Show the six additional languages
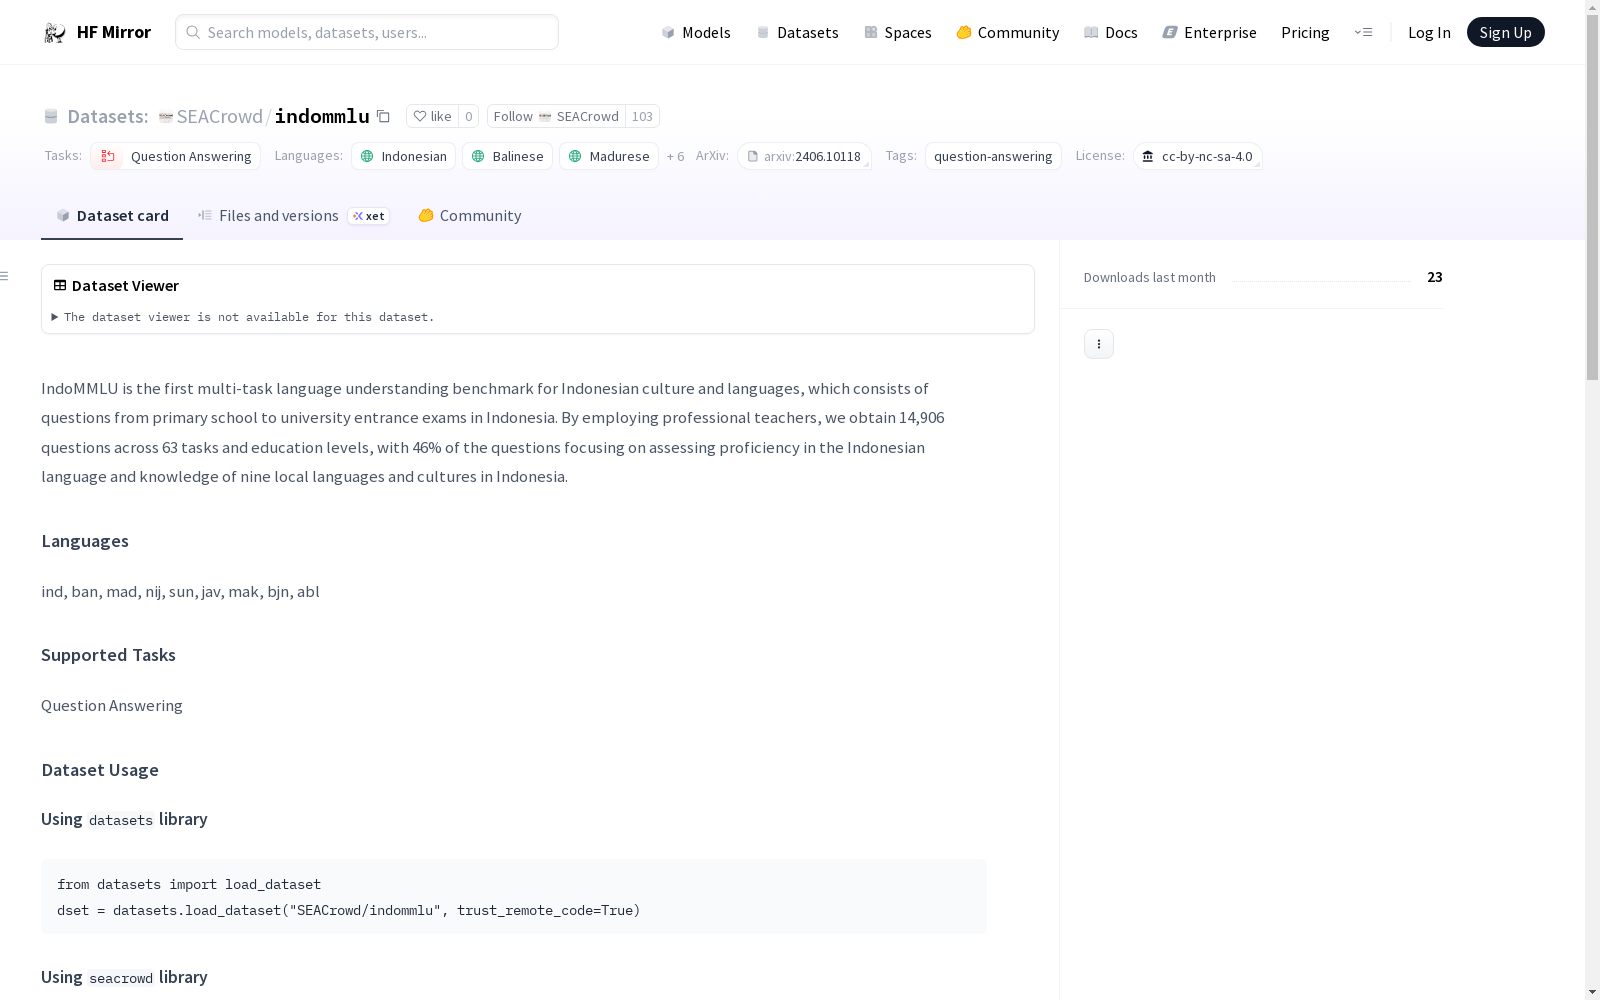The height and width of the screenshot is (1000, 1600). [676, 156]
